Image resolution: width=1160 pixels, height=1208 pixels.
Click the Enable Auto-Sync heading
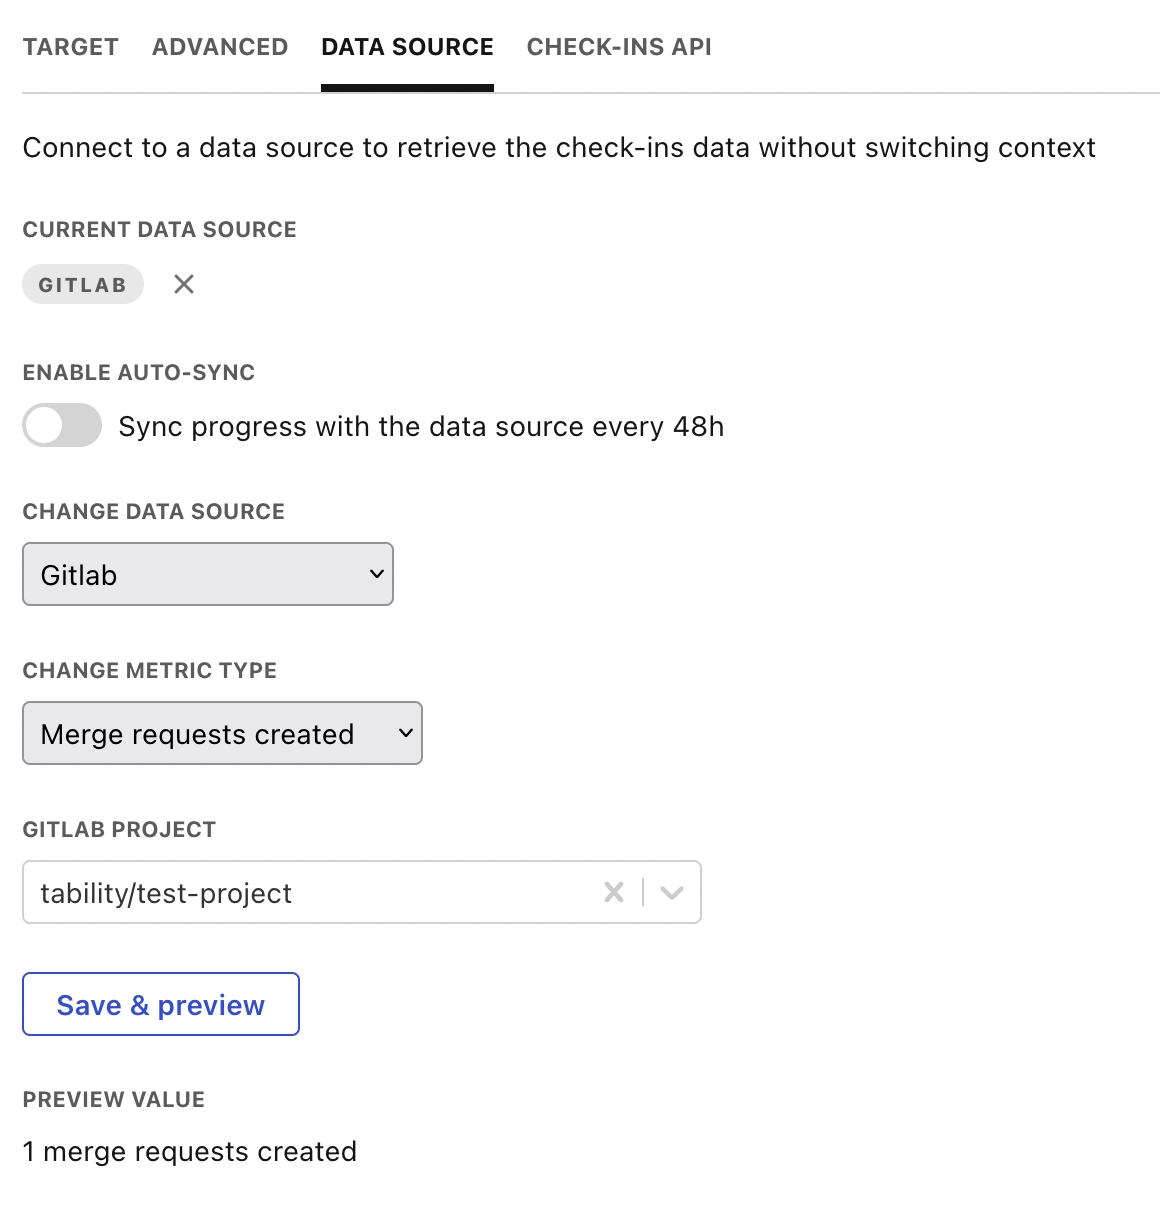[x=139, y=373]
